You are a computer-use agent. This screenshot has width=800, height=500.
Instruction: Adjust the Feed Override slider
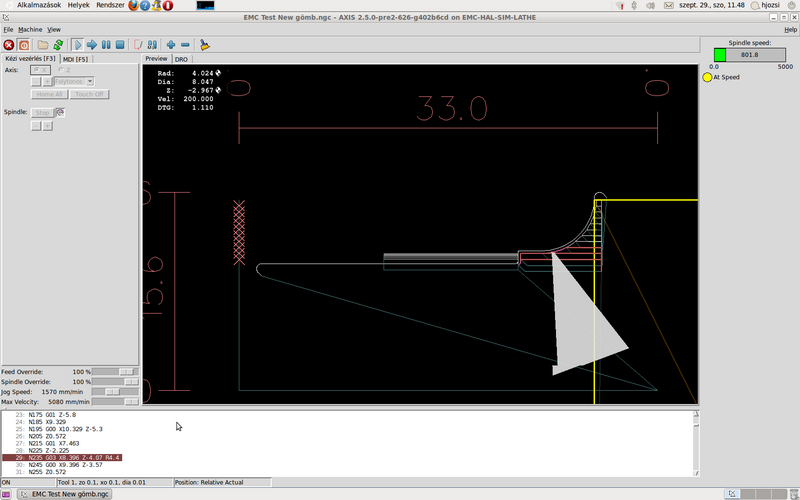(125, 371)
